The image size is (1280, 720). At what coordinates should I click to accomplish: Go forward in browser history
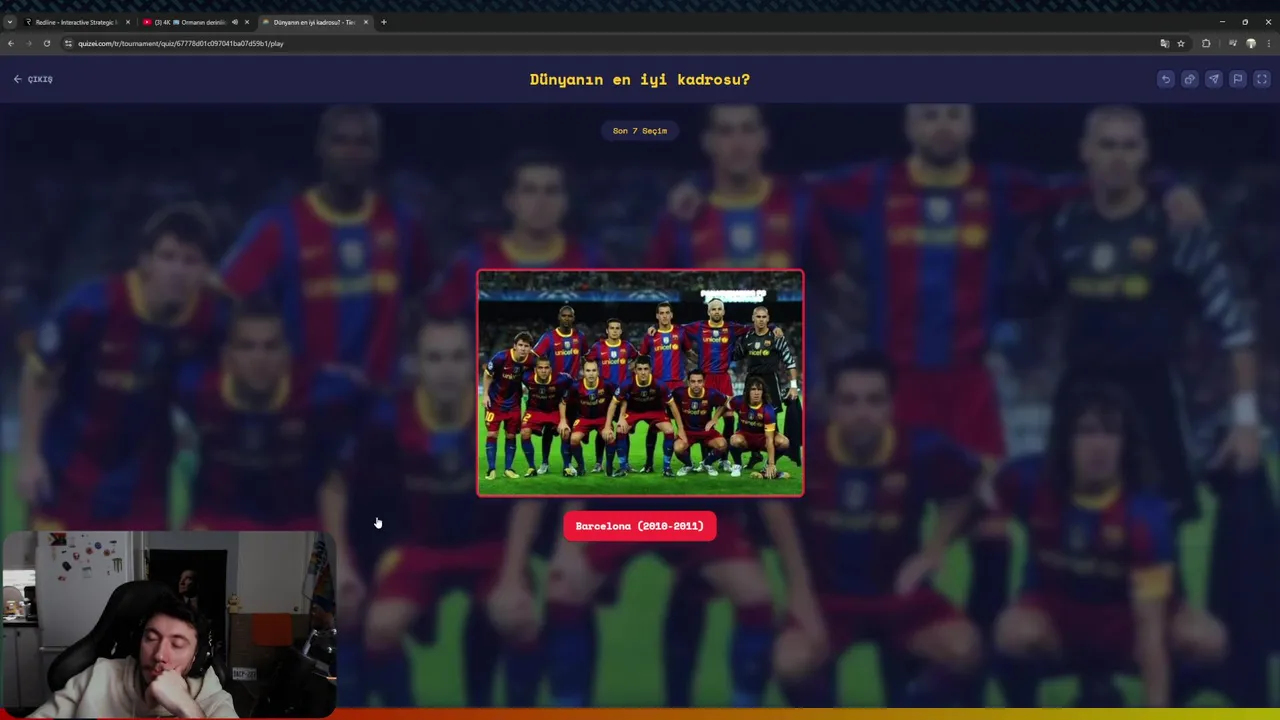click(29, 43)
